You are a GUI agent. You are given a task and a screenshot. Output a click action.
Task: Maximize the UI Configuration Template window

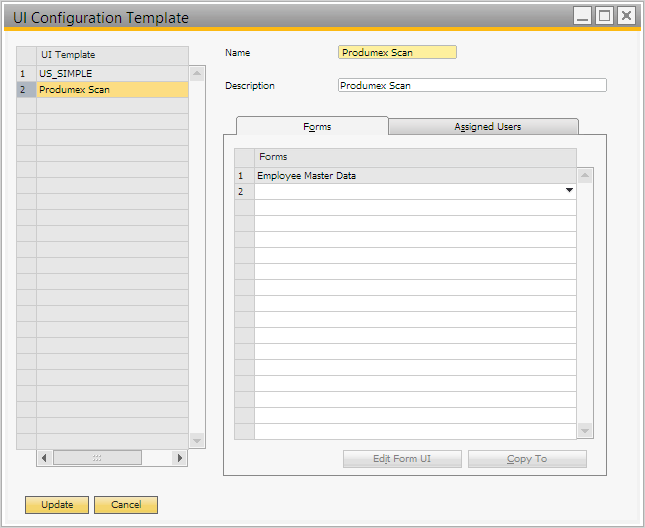click(x=604, y=16)
